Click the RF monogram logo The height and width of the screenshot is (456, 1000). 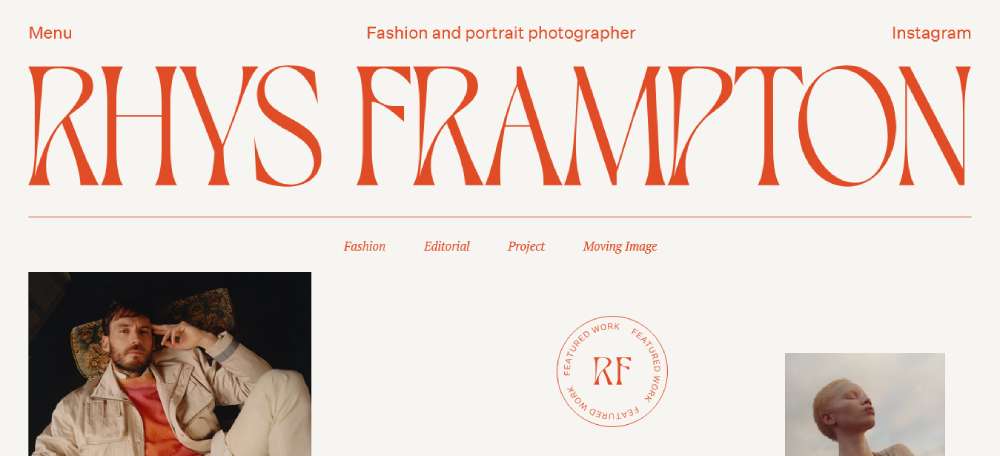(x=612, y=371)
